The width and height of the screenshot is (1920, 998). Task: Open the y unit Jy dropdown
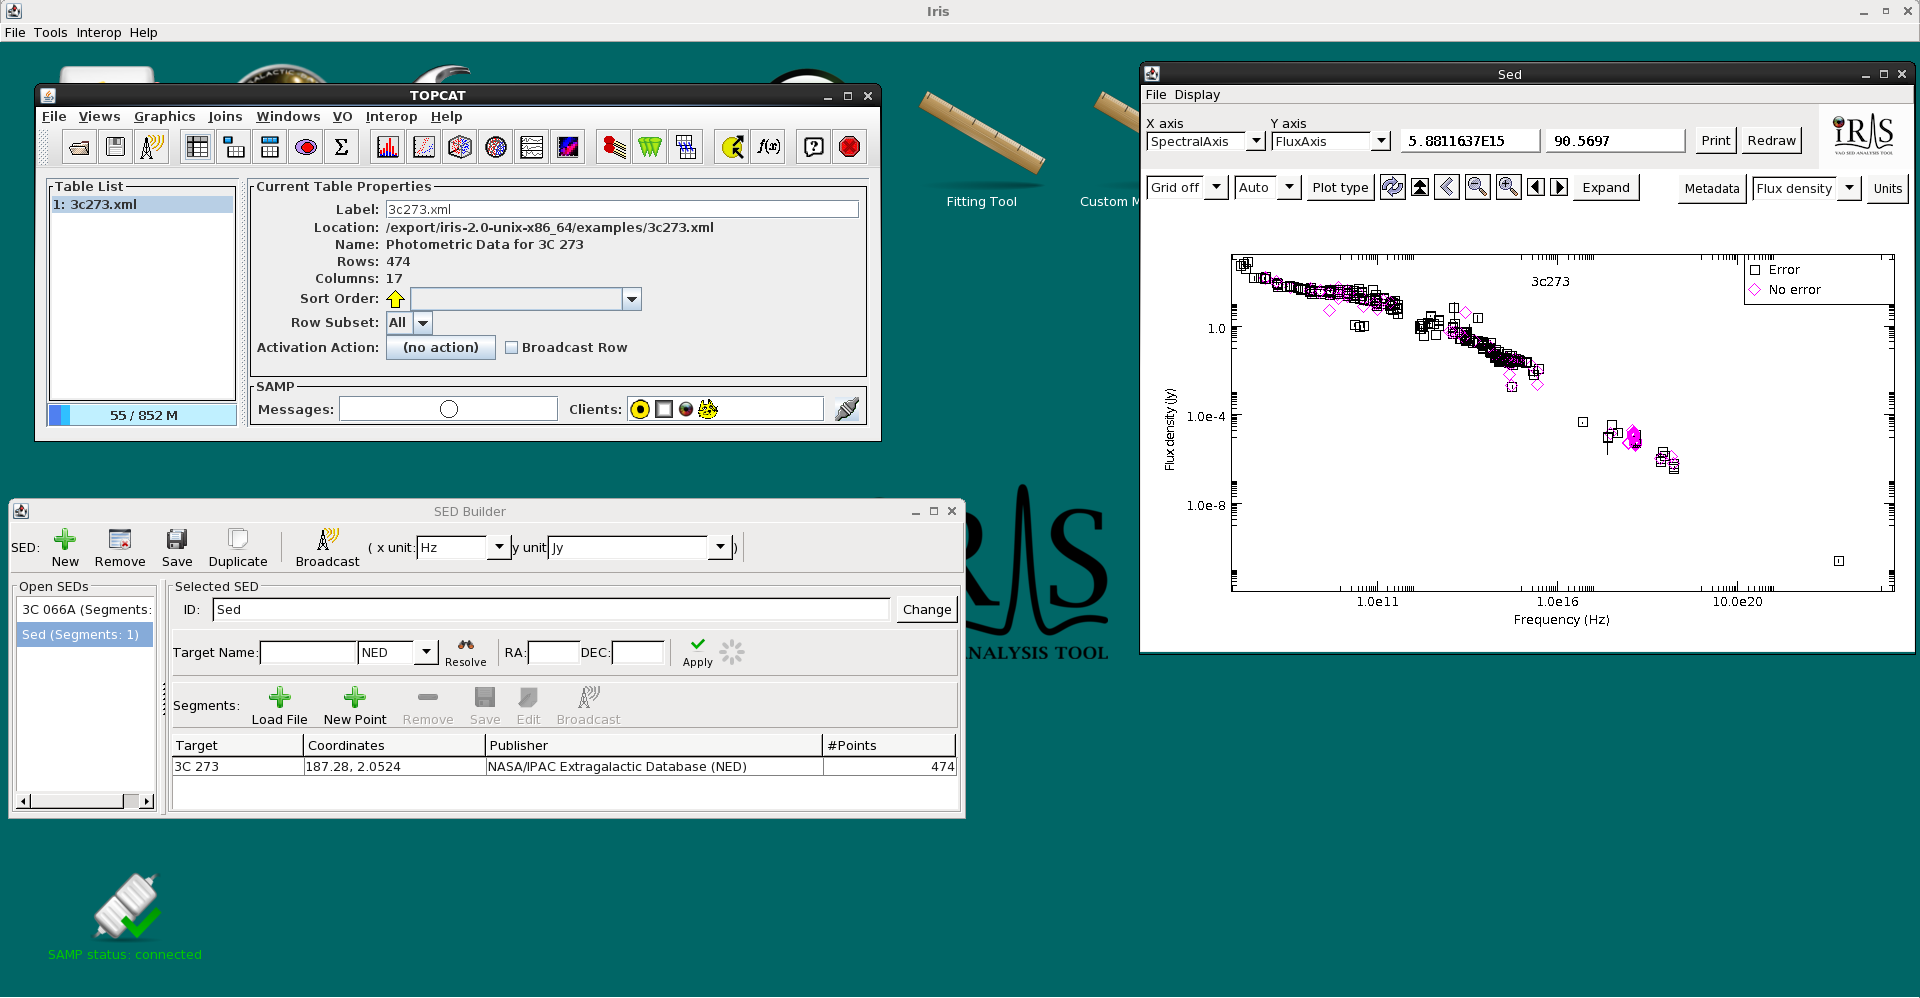(x=720, y=547)
